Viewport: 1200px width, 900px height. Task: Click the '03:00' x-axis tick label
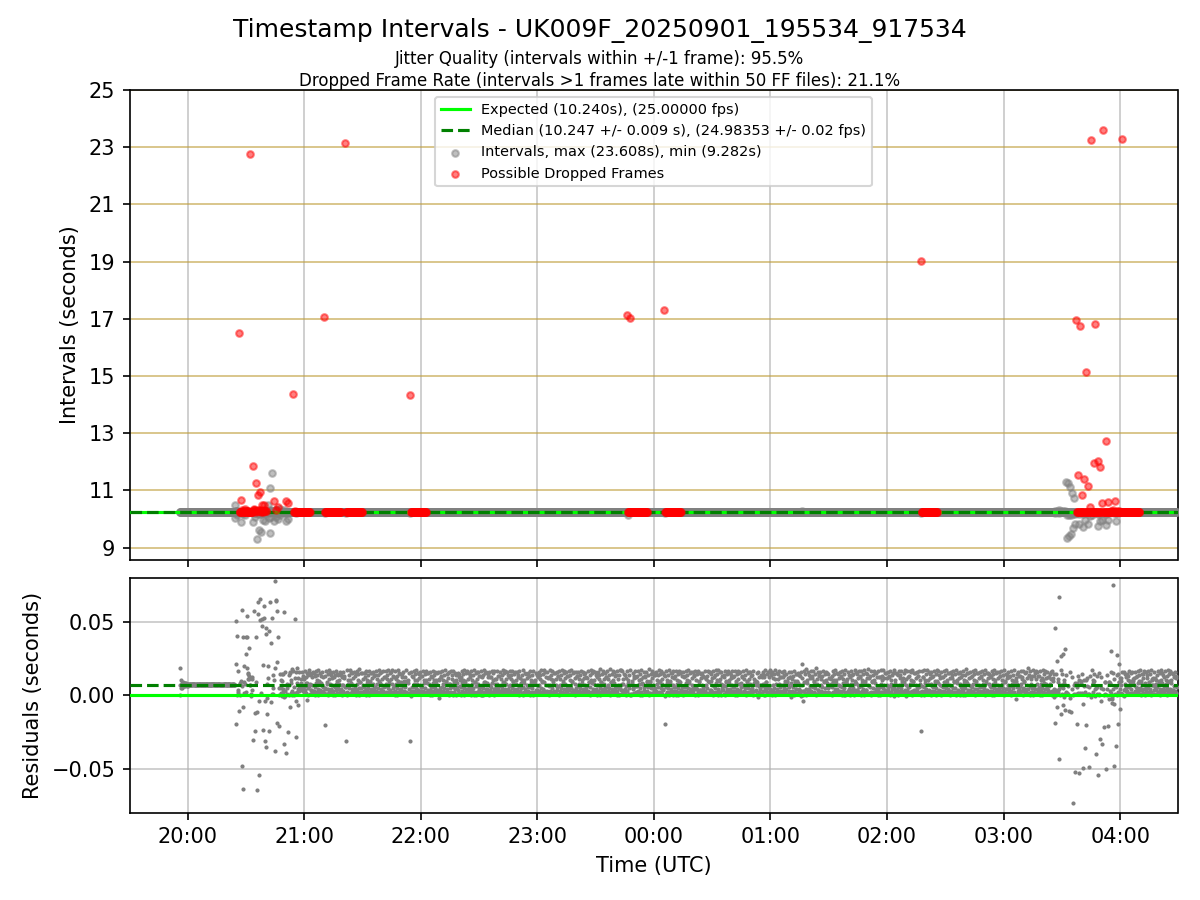(x=1003, y=836)
